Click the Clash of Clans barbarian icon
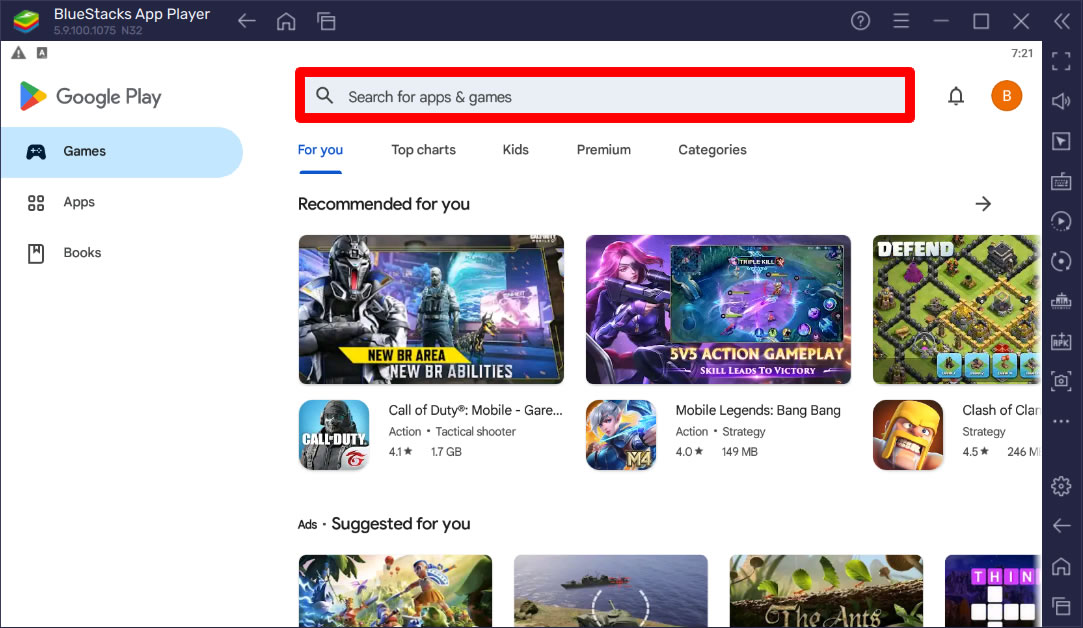Viewport: 1083px width, 628px height. 908,435
